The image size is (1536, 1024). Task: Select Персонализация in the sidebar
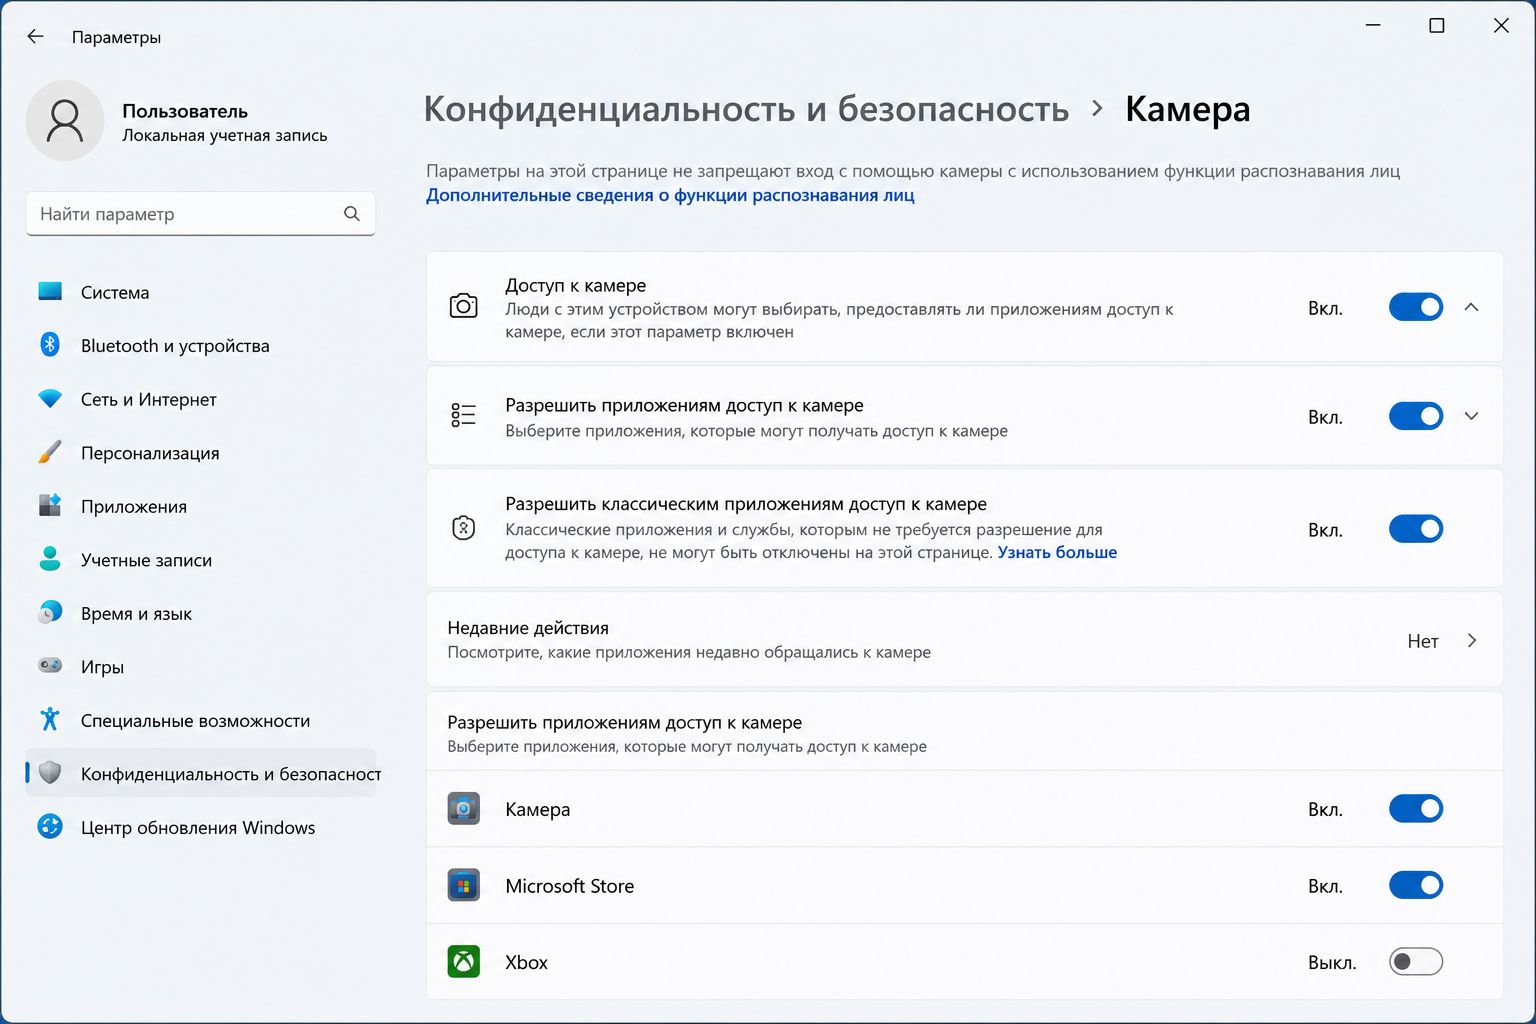coord(200,452)
